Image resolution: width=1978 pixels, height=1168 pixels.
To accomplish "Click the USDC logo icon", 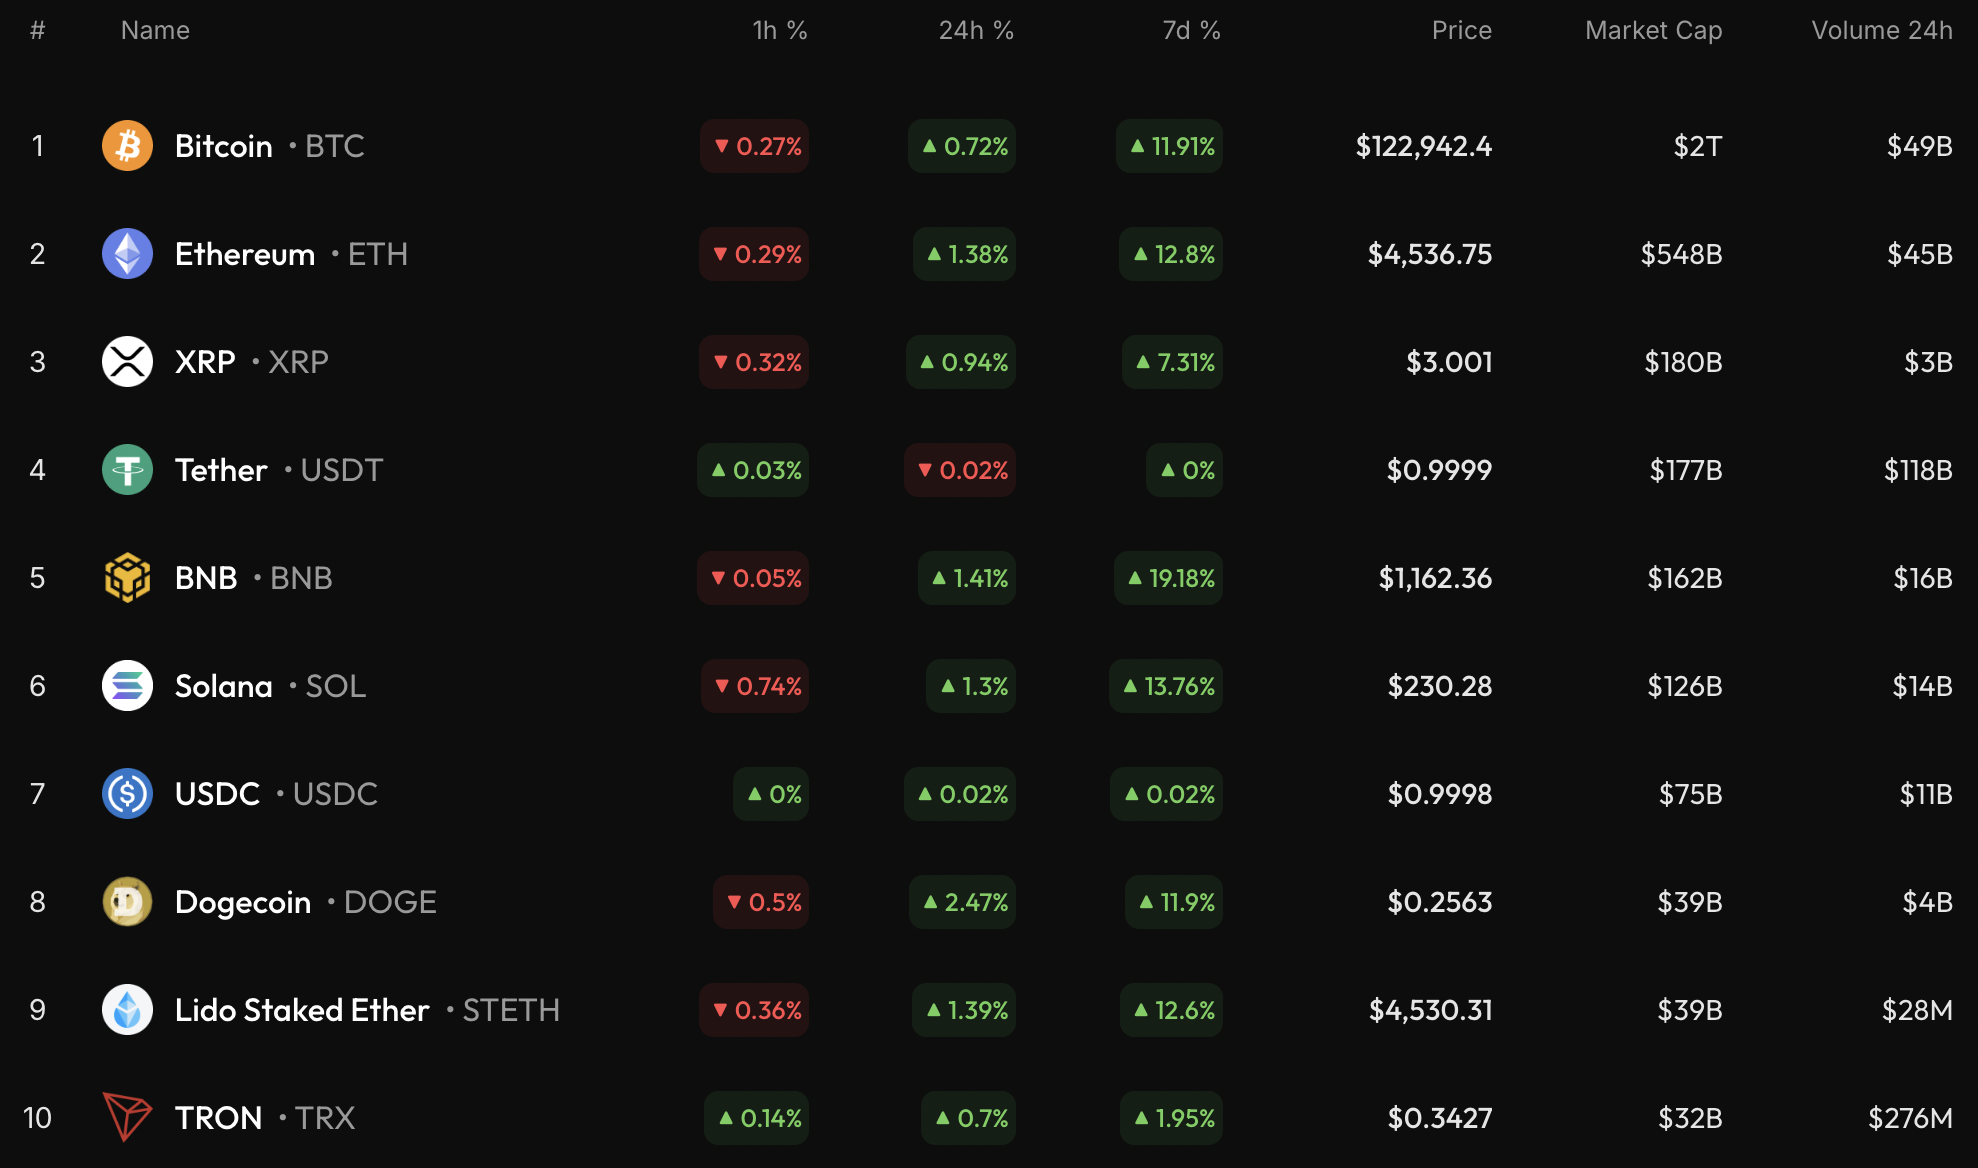I will pos(127,794).
